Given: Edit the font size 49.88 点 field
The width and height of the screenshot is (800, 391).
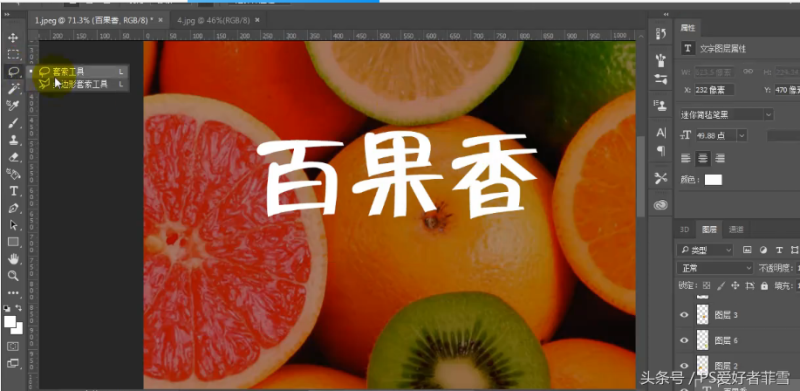Looking at the screenshot, I should 715,135.
